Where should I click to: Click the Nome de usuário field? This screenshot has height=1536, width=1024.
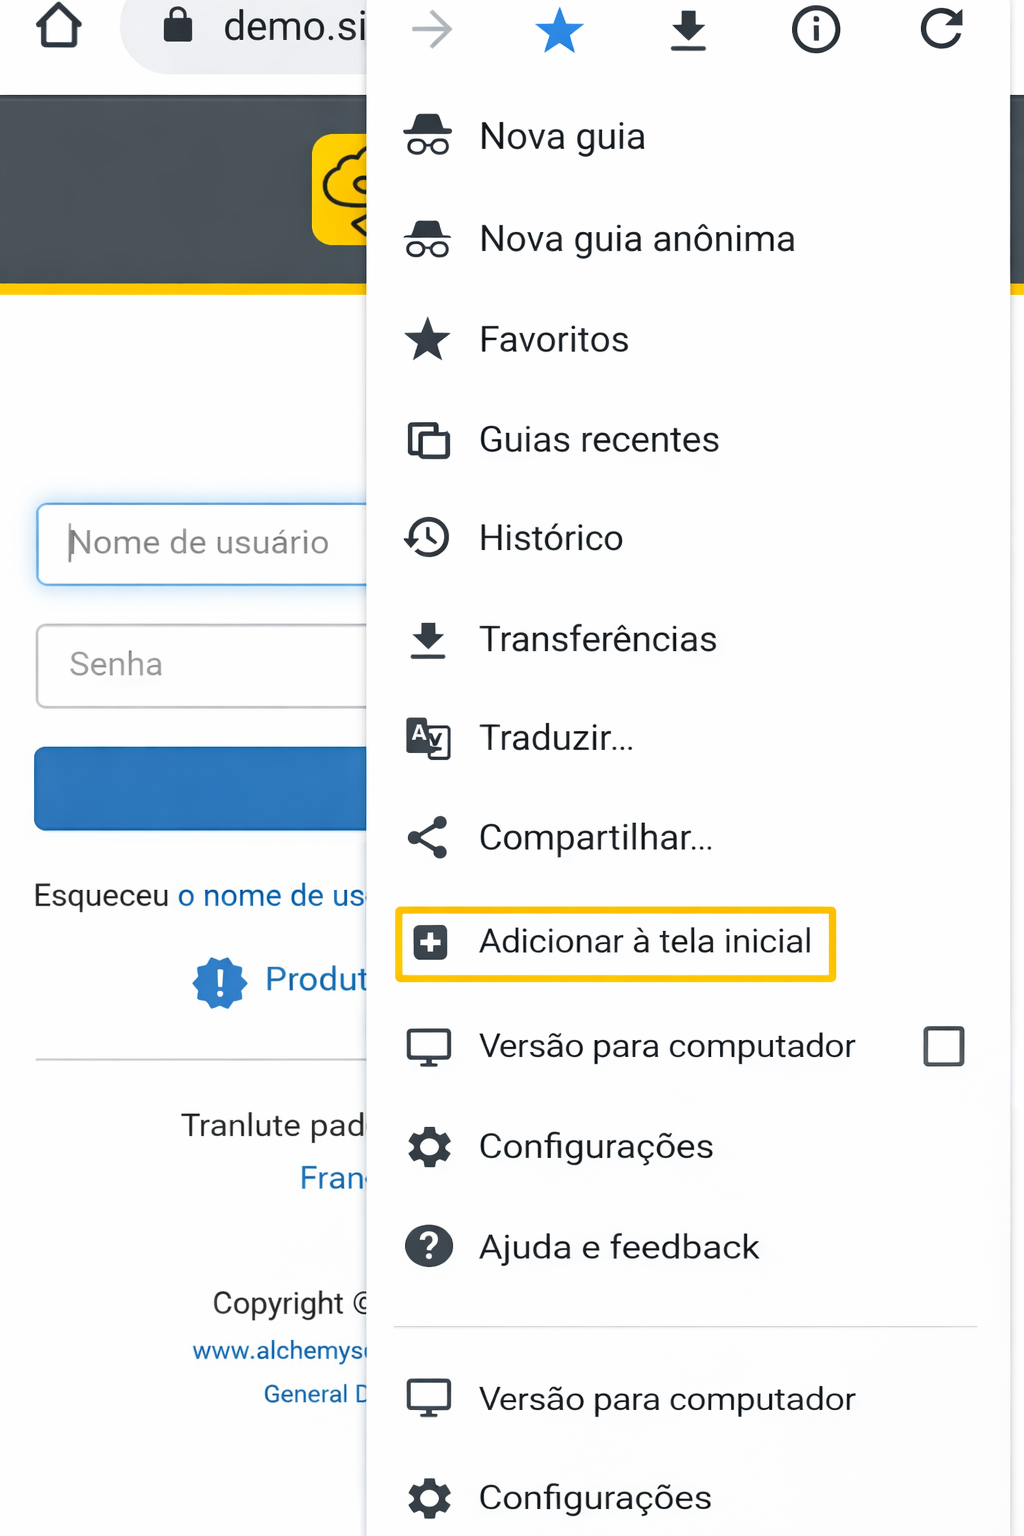[x=202, y=543]
